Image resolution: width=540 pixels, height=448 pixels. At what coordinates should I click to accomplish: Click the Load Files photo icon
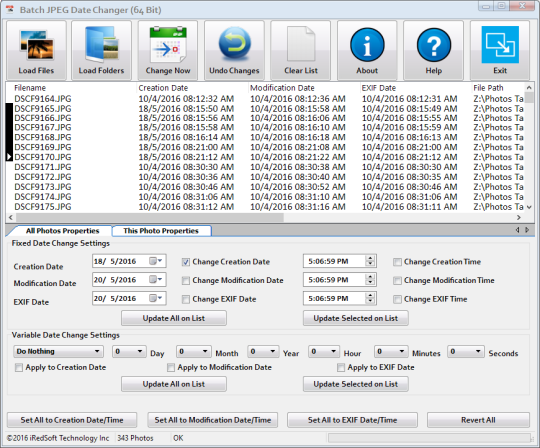(37, 45)
